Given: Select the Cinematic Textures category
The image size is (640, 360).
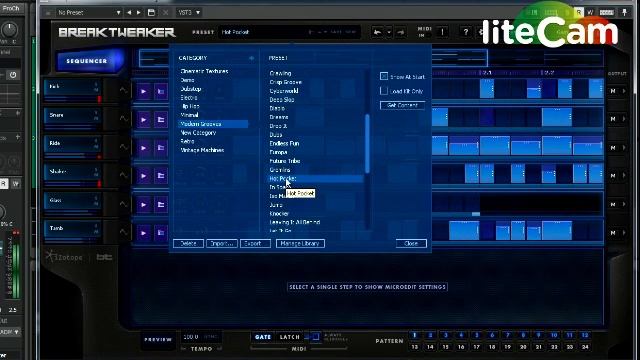Looking at the screenshot, I should click(204, 71).
